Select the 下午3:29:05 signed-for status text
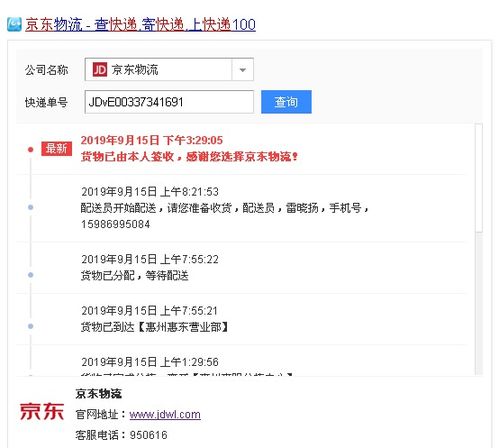The height and width of the screenshot is (448, 499). 152,140
